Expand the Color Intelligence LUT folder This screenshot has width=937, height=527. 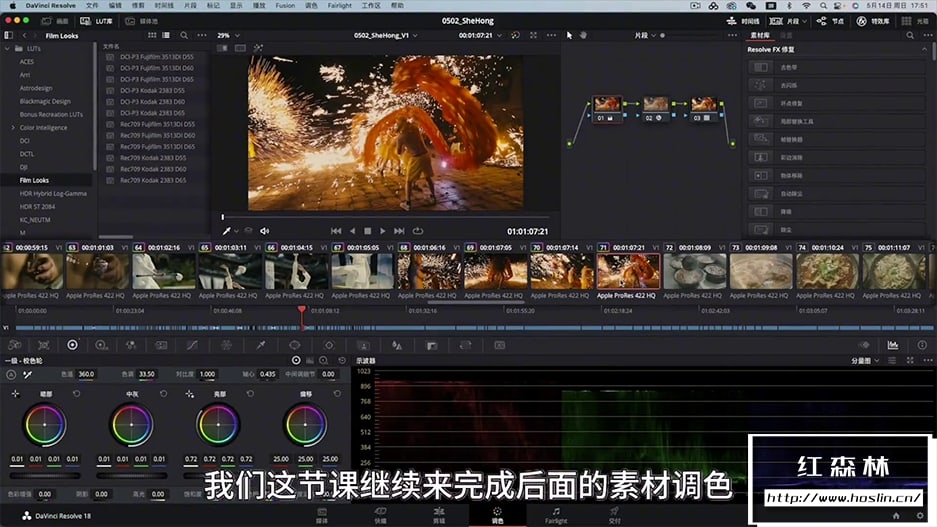pyautogui.click(x=13, y=128)
